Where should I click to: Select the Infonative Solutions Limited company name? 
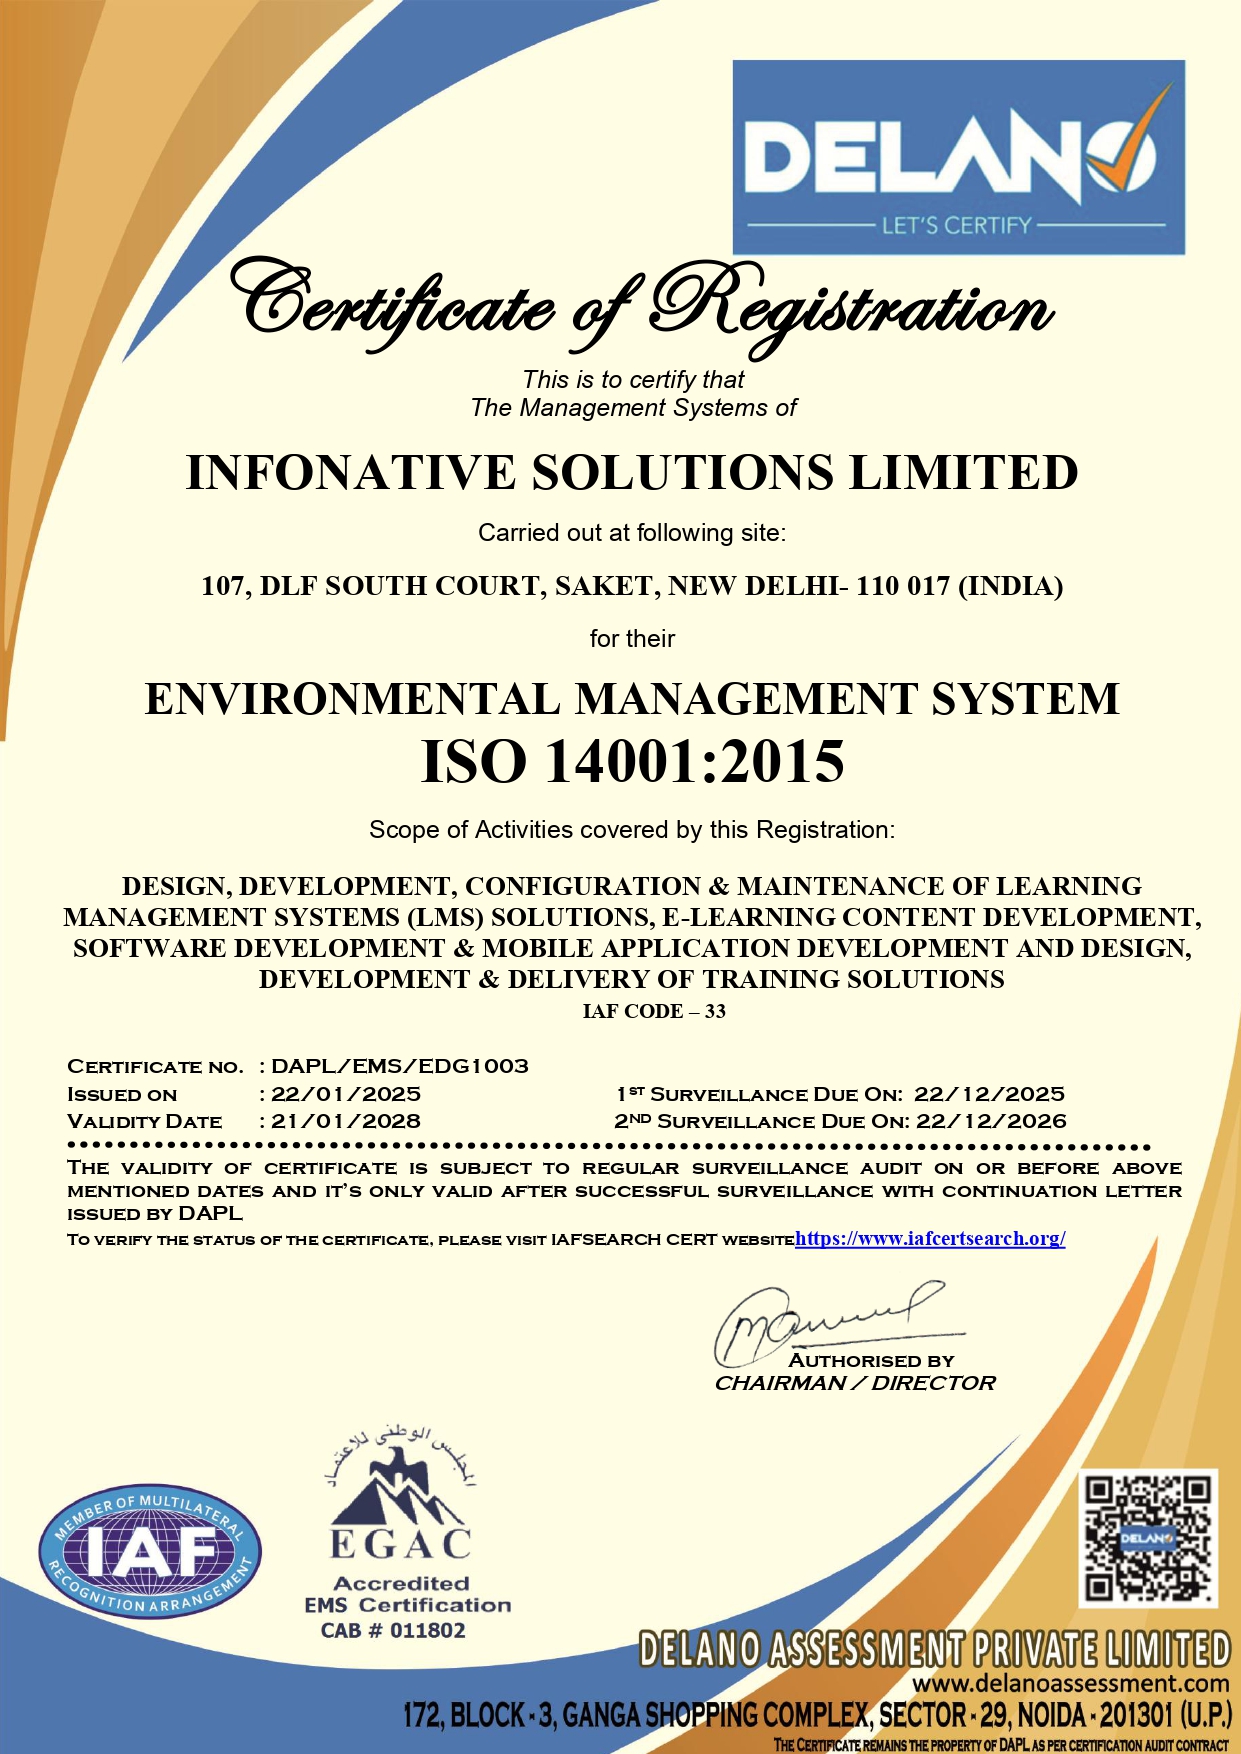(632, 473)
